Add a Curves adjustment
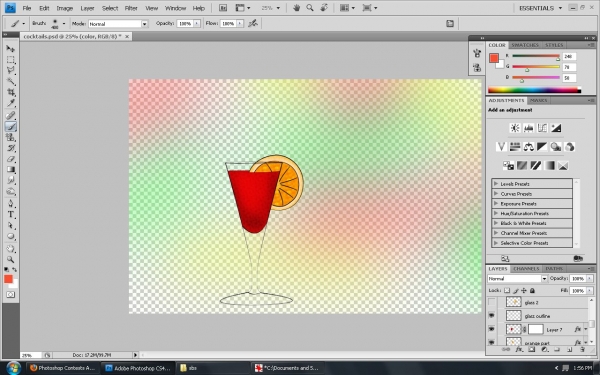The height and width of the screenshot is (375, 600). point(542,128)
